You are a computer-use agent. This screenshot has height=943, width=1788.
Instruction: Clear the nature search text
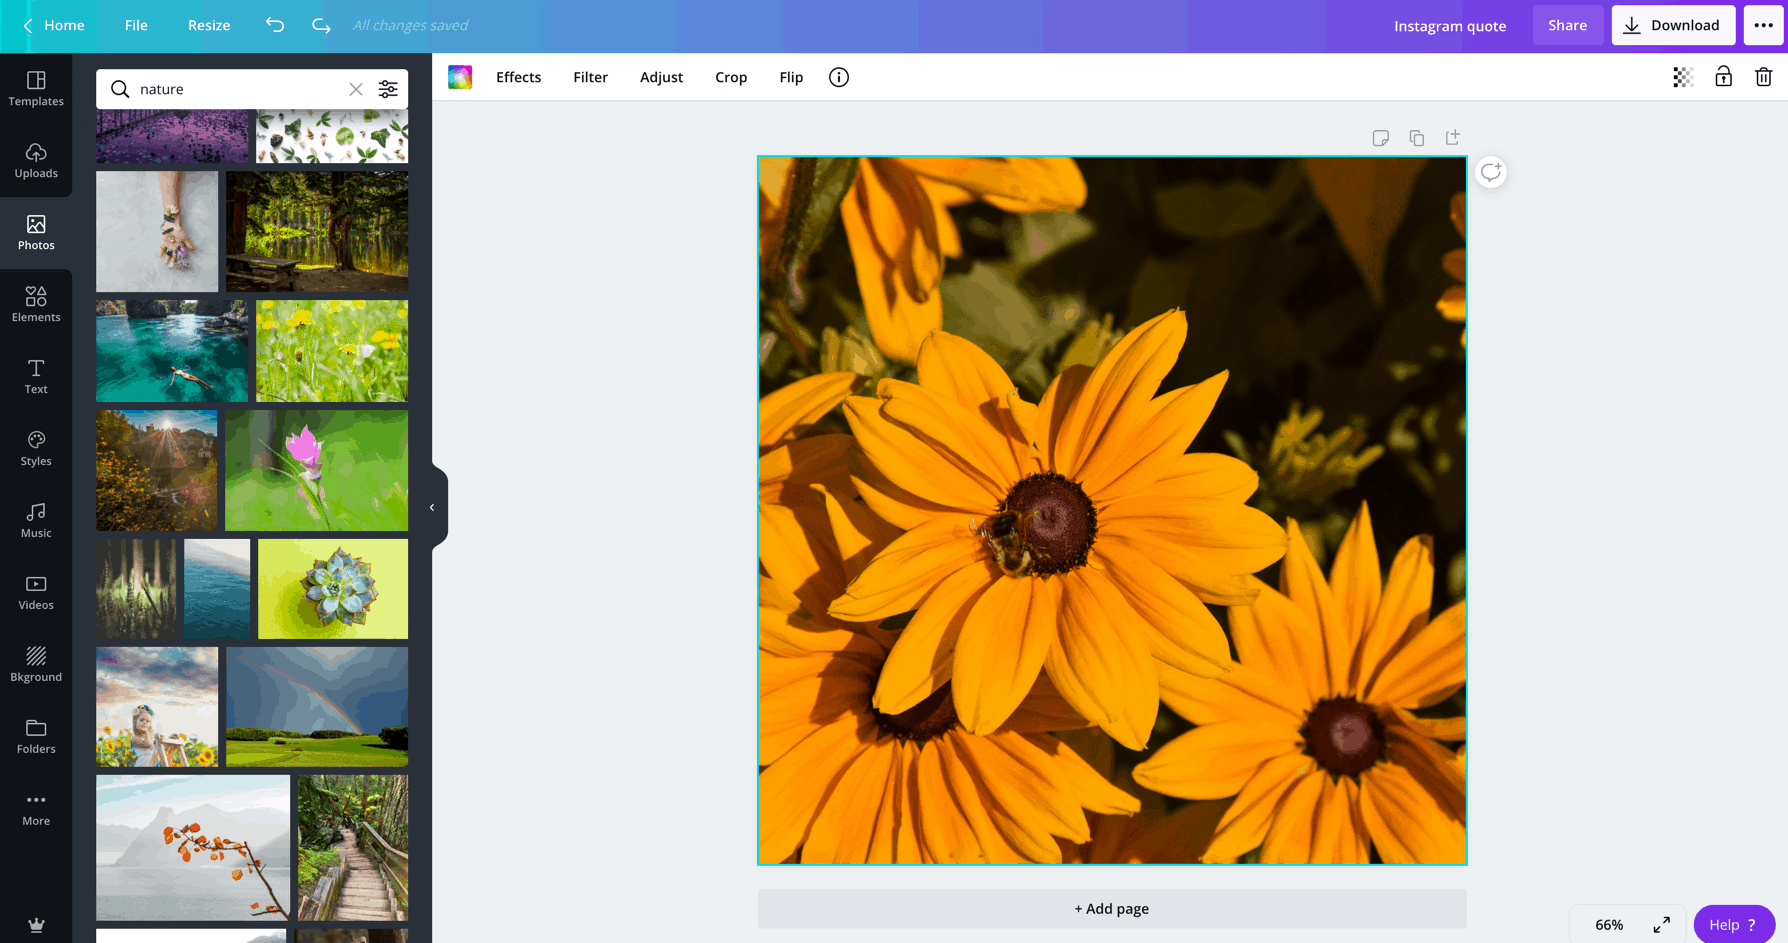pos(355,89)
